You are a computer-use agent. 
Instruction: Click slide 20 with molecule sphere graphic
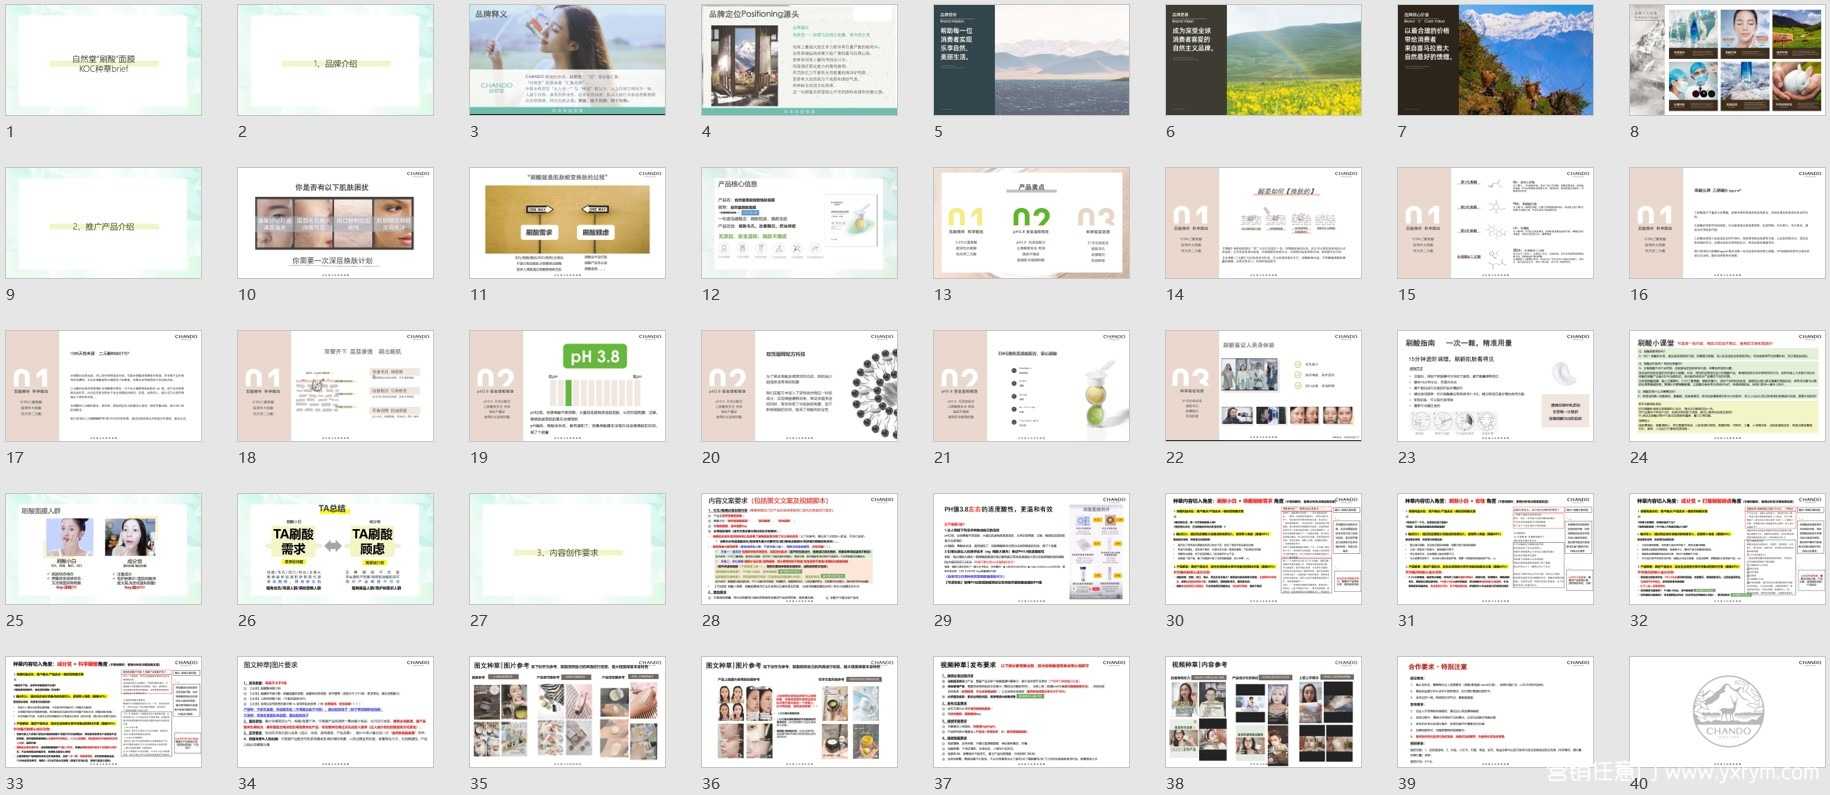coord(799,386)
